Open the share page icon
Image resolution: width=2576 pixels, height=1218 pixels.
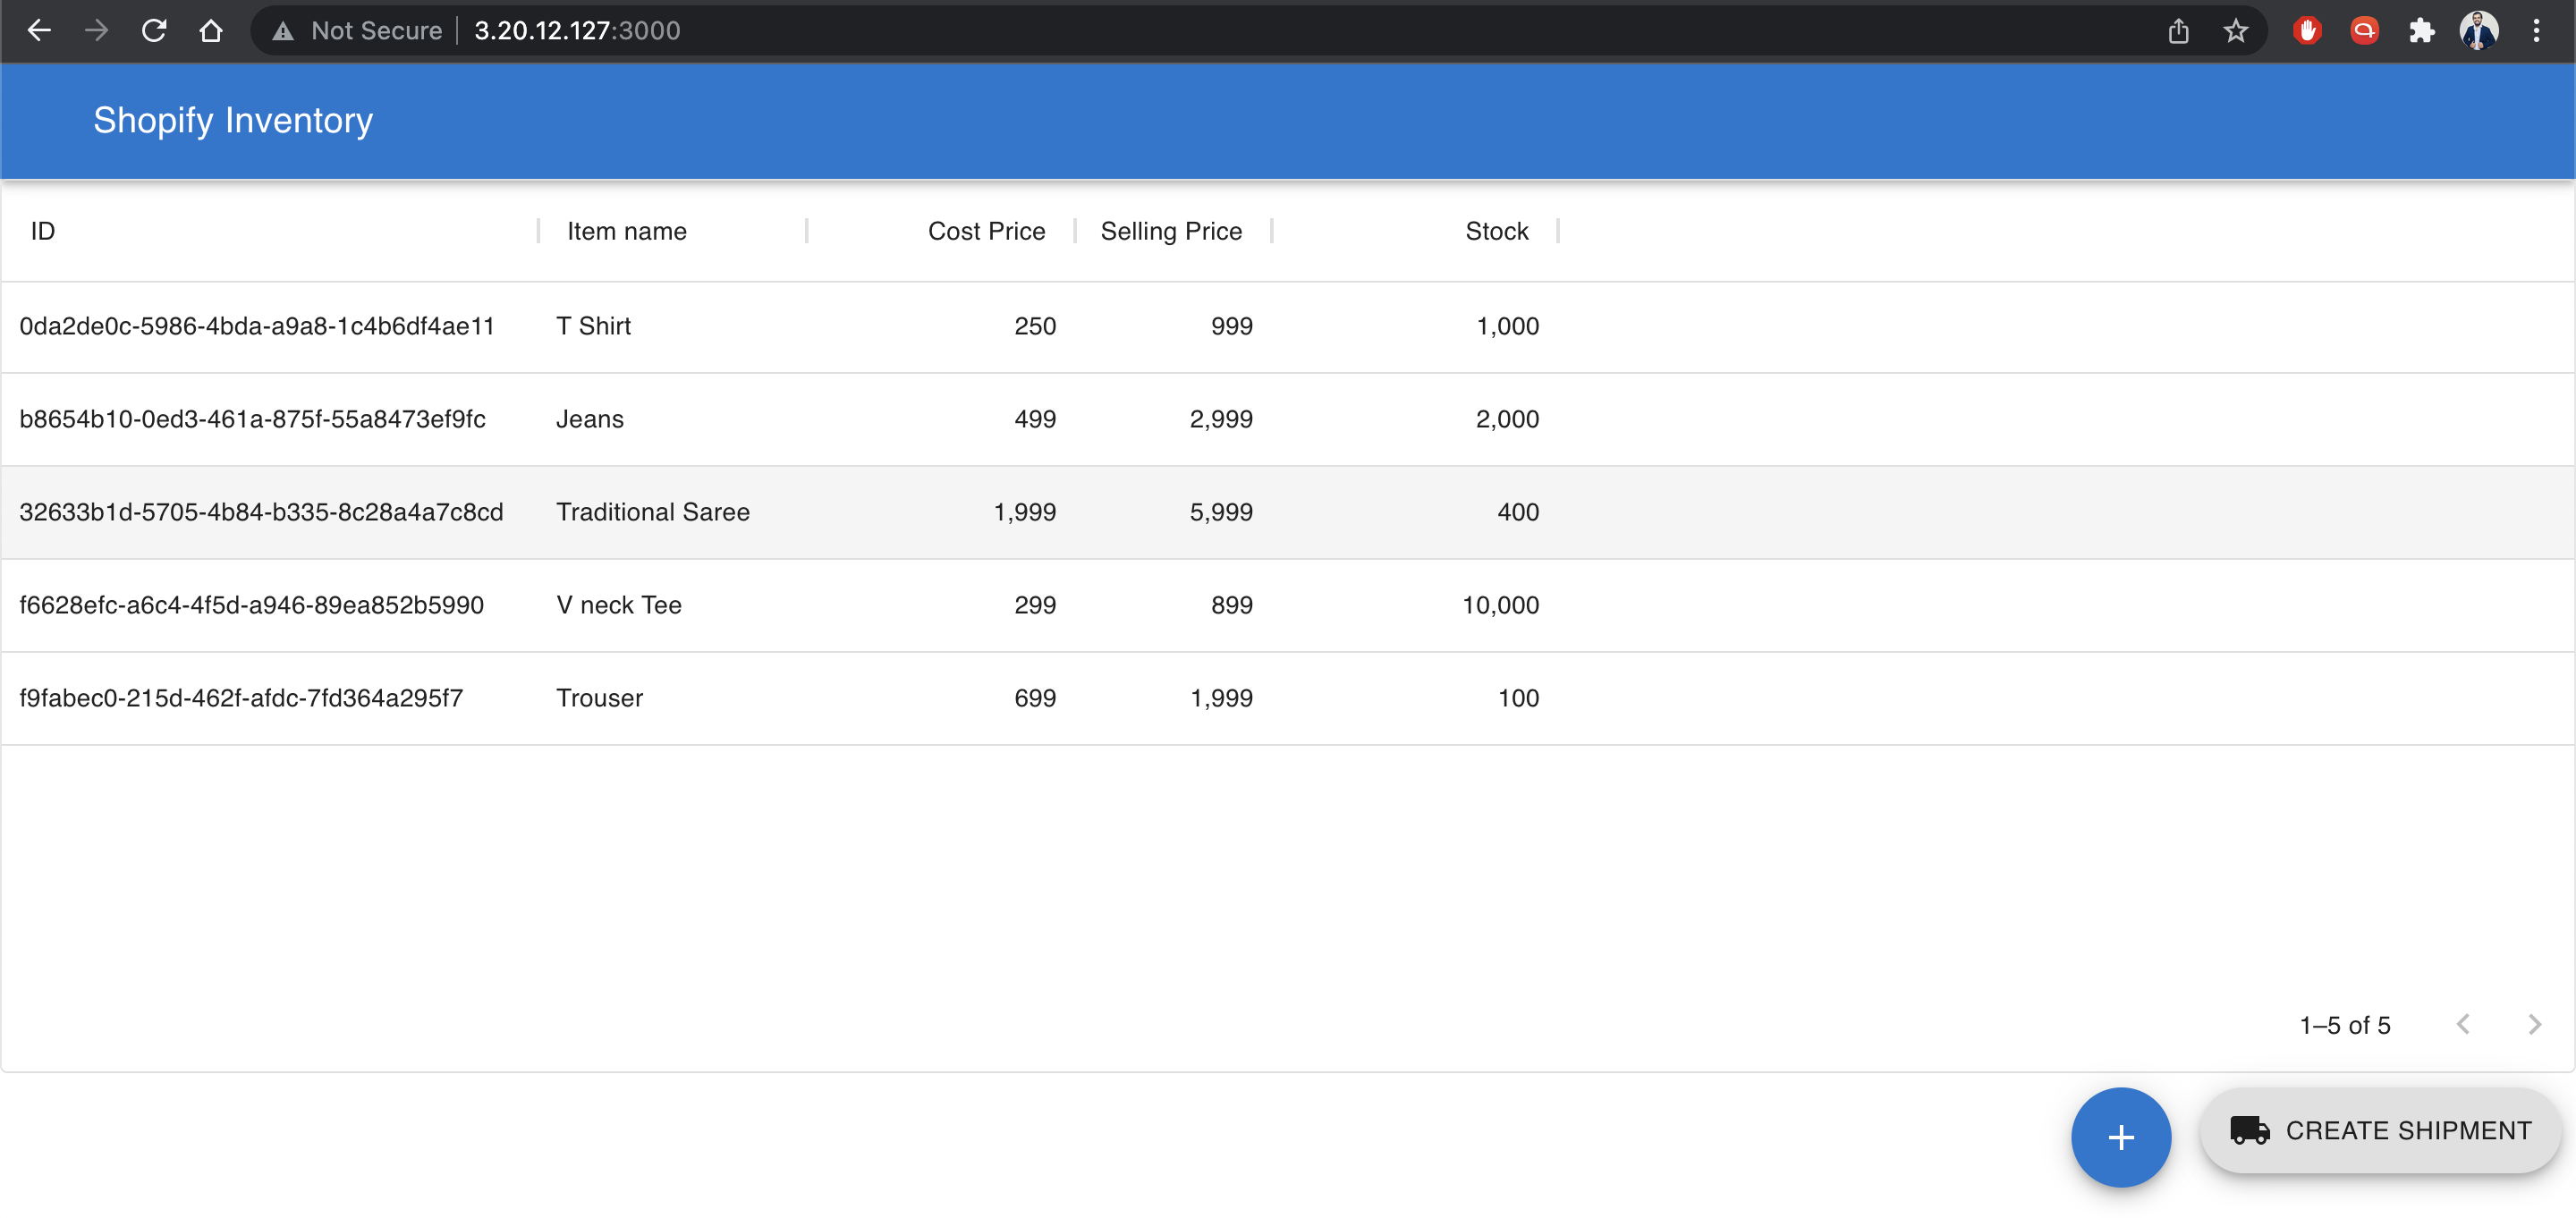2178,31
